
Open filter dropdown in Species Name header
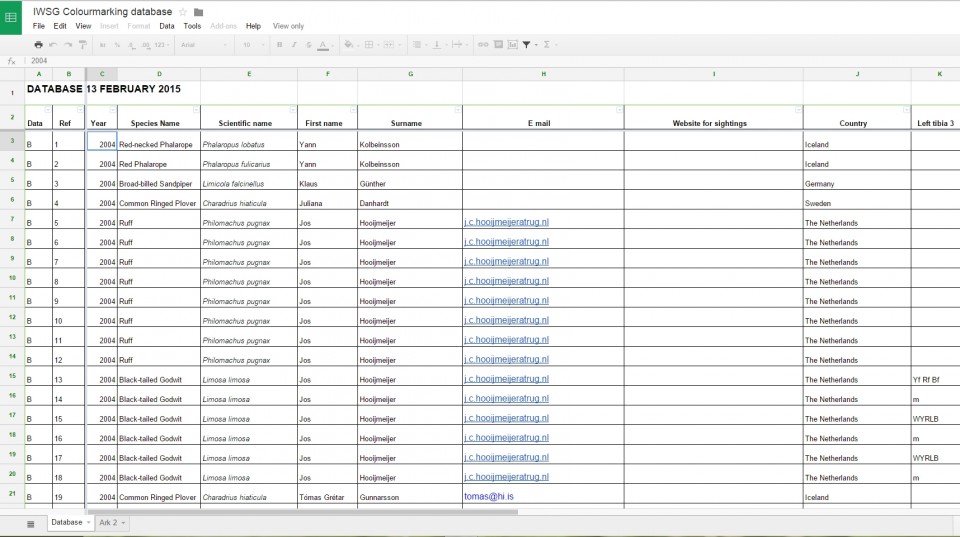click(195, 110)
